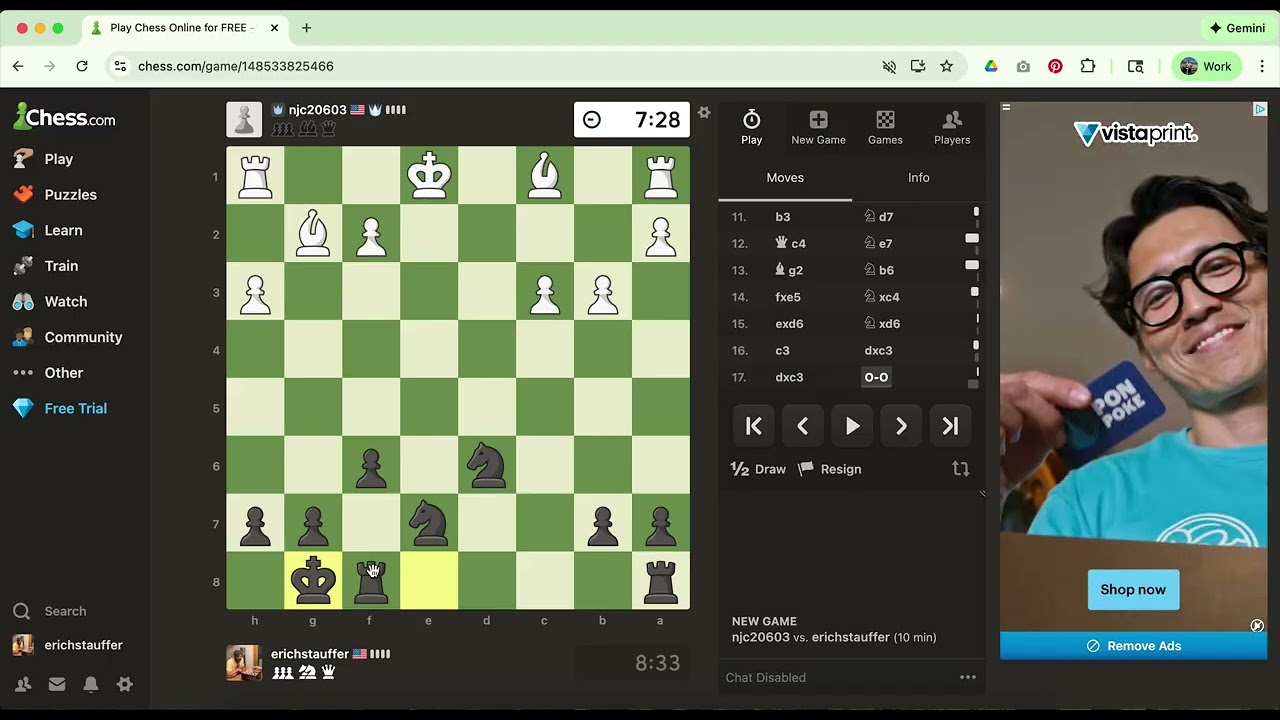1280x720 pixels.
Task: Select black's move dxc3 on move 16
Action: coord(878,351)
